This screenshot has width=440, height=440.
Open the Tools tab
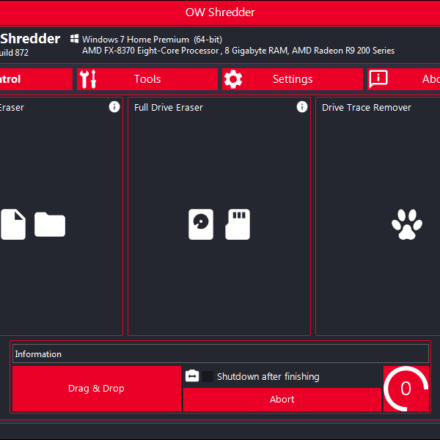point(147,79)
